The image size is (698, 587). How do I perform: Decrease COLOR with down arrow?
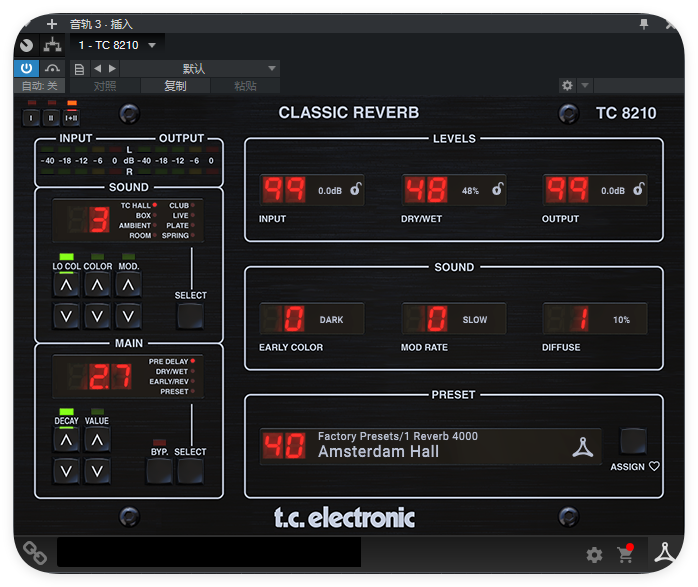pos(97,316)
